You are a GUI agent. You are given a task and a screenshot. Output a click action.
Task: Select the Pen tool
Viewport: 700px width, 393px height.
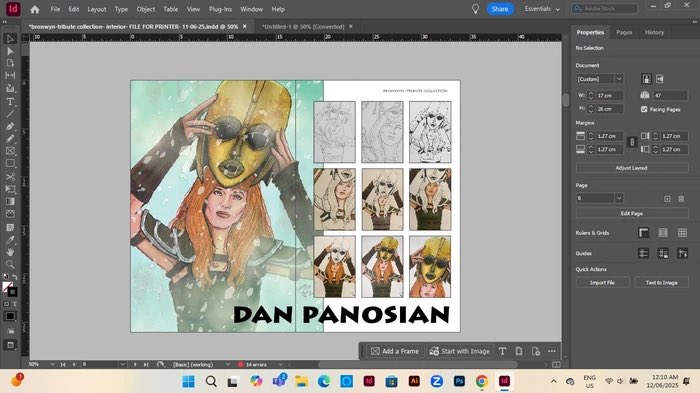pyautogui.click(x=10, y=126)
